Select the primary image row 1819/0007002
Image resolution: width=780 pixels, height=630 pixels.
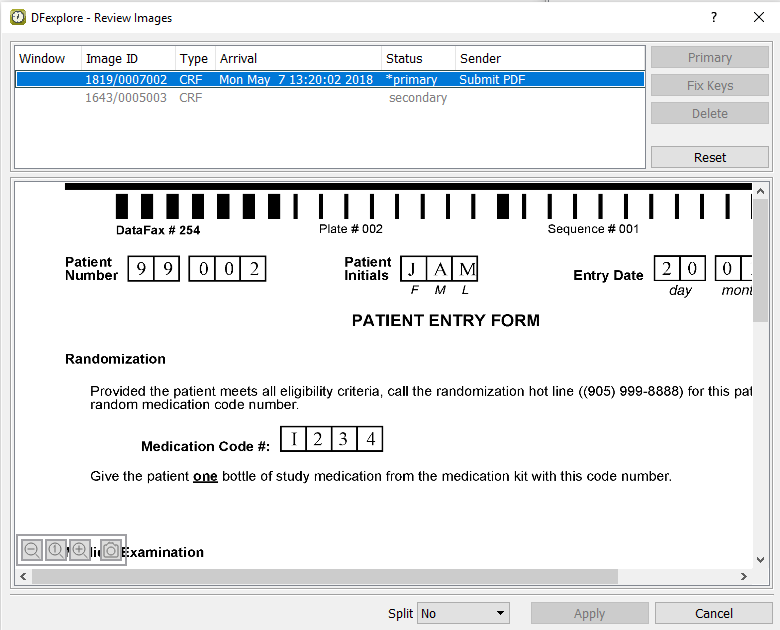330,79
